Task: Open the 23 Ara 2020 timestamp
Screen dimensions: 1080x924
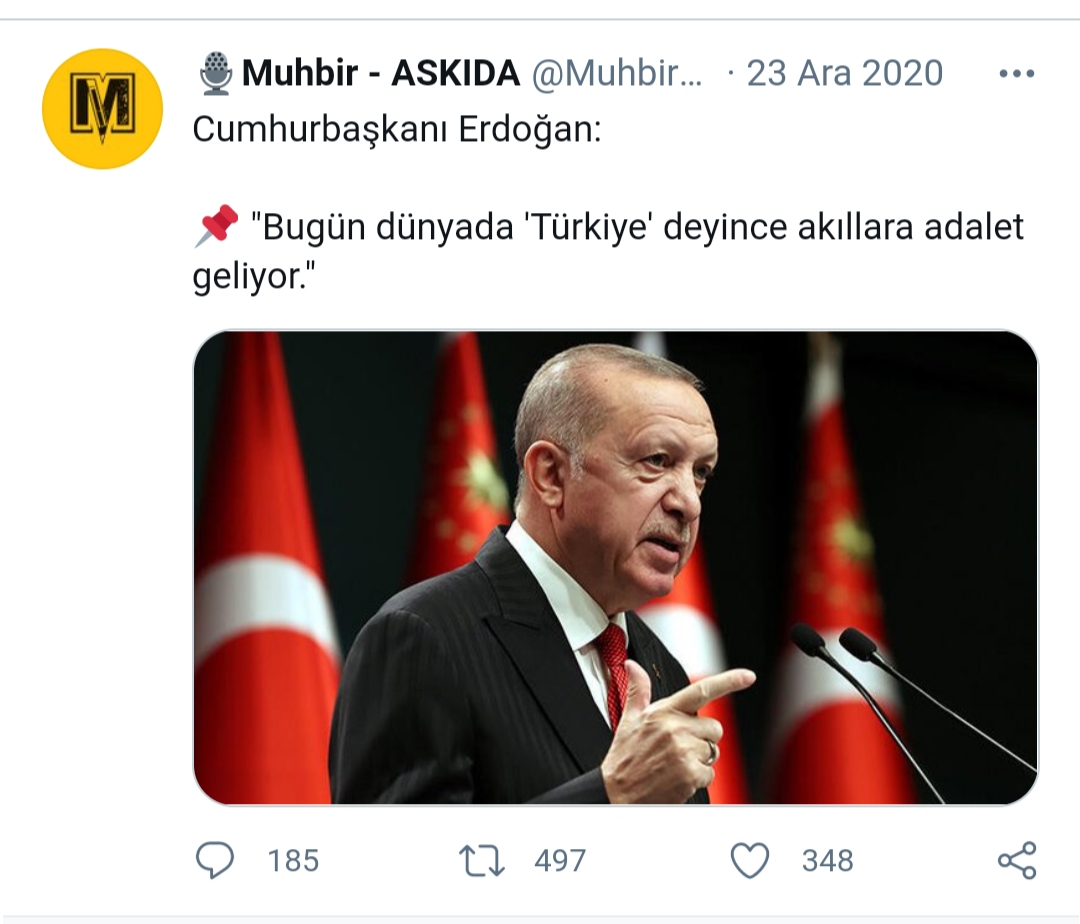Action: coord(844,73)
